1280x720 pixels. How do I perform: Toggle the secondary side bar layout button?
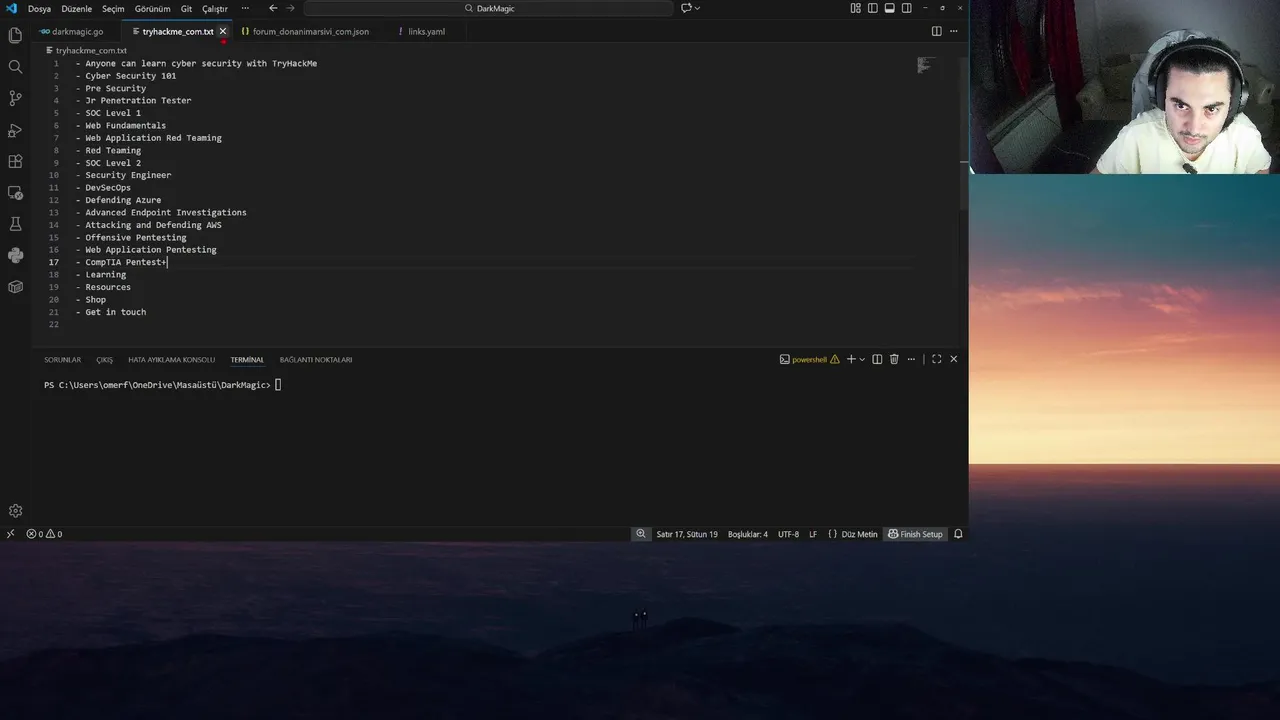906,8
